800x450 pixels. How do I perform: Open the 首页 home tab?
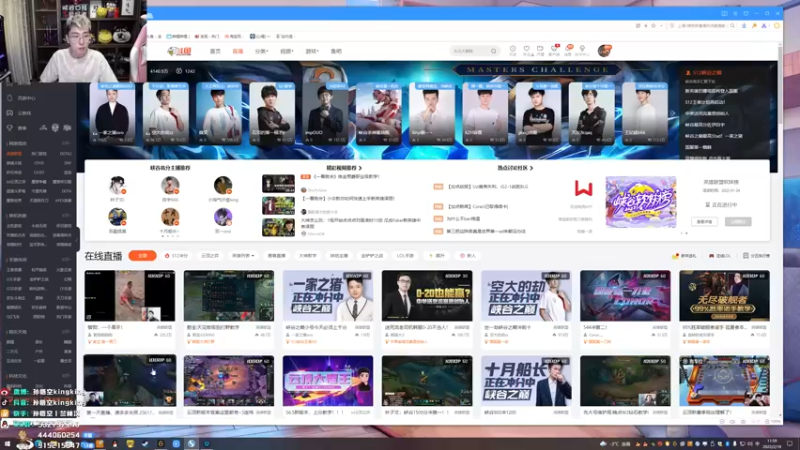click(x=215, y=51)
